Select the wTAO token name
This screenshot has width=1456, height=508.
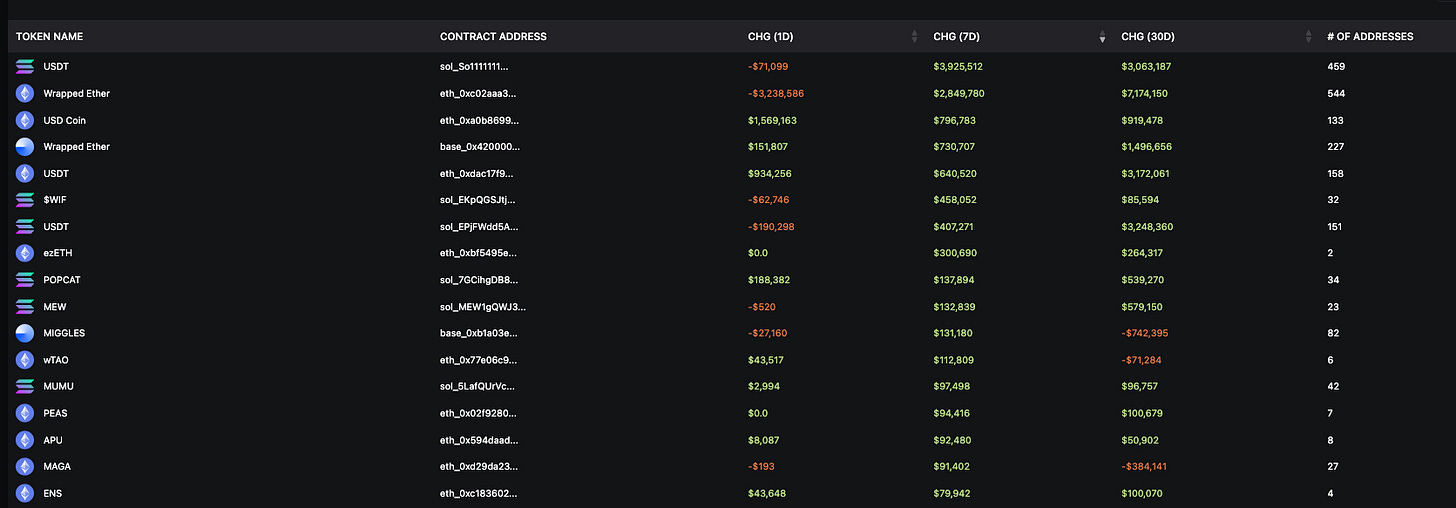click(x=56, y=360)
